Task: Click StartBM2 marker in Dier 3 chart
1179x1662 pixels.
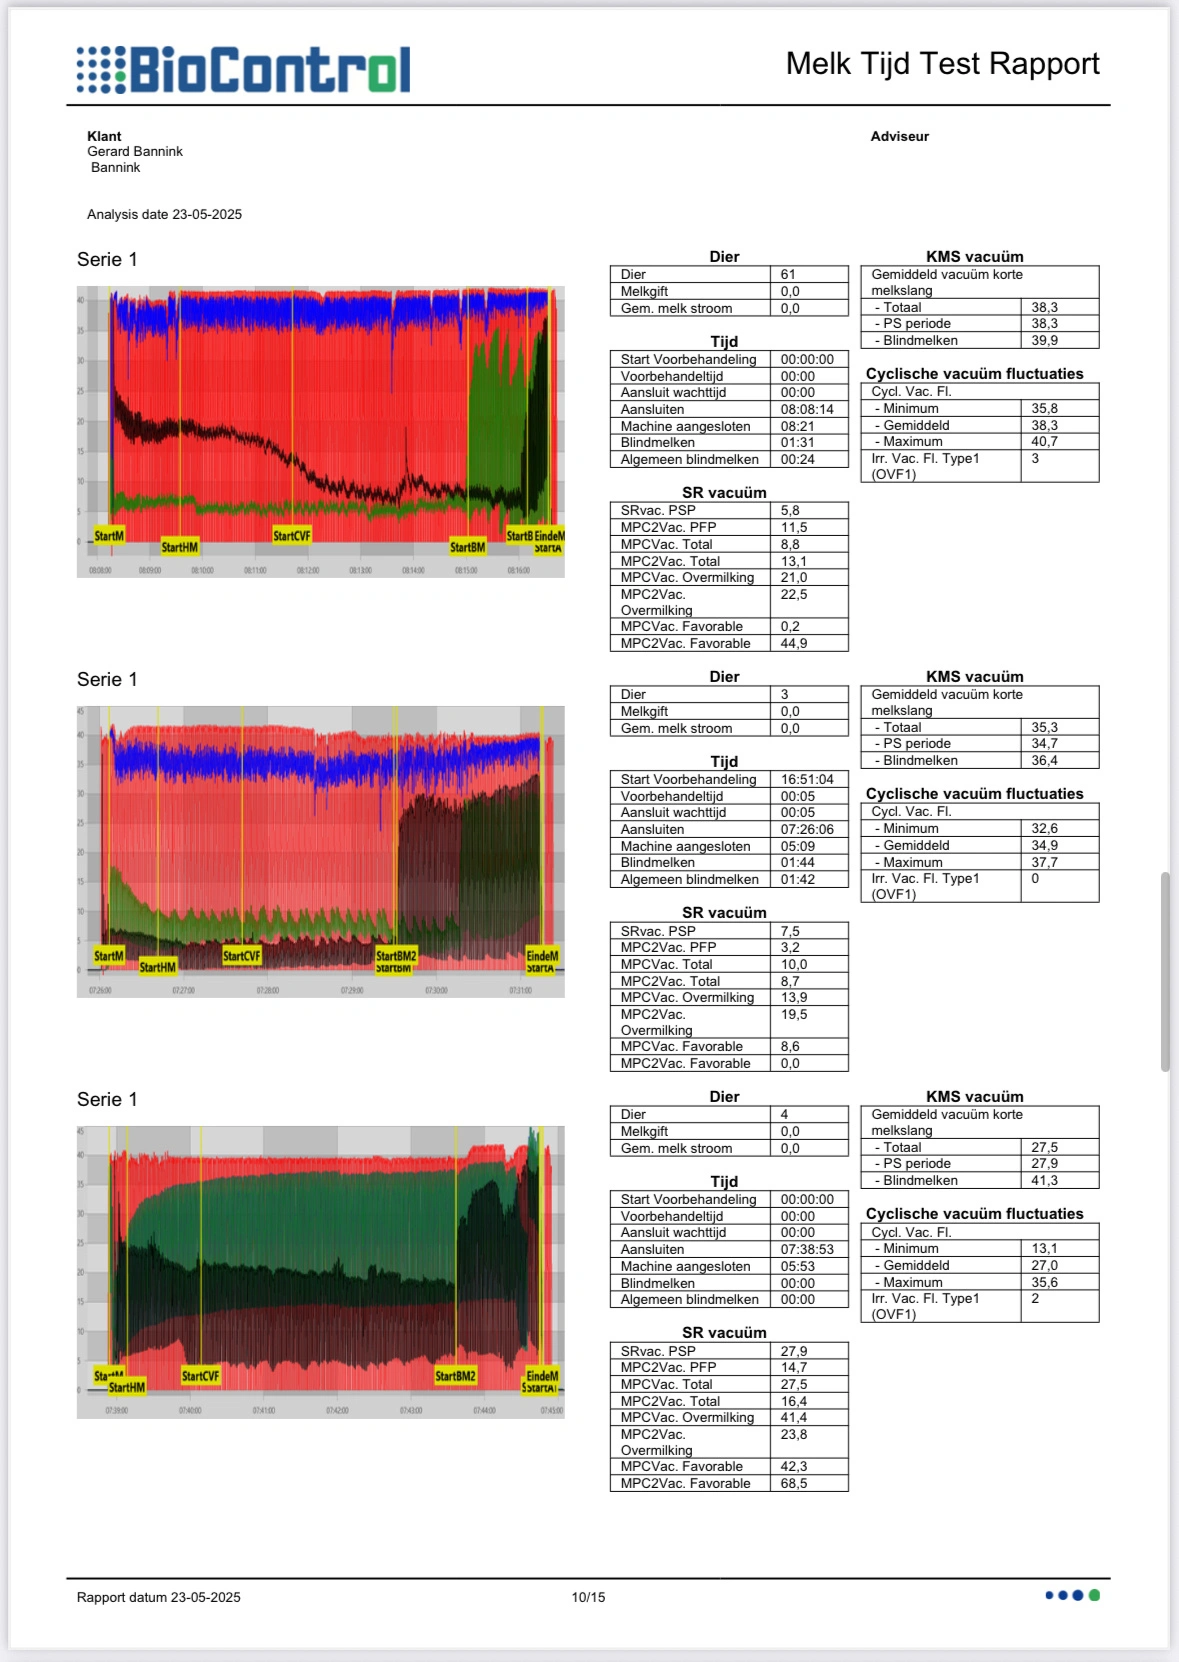Action: click(396, 956)
